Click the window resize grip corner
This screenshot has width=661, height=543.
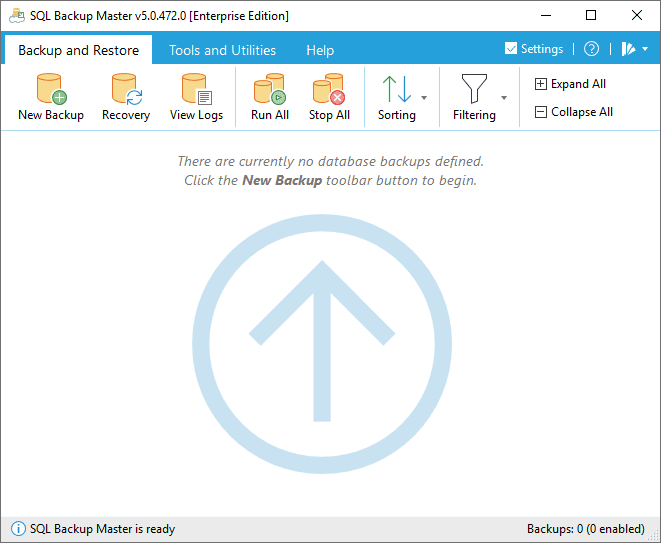click(655, 537)
